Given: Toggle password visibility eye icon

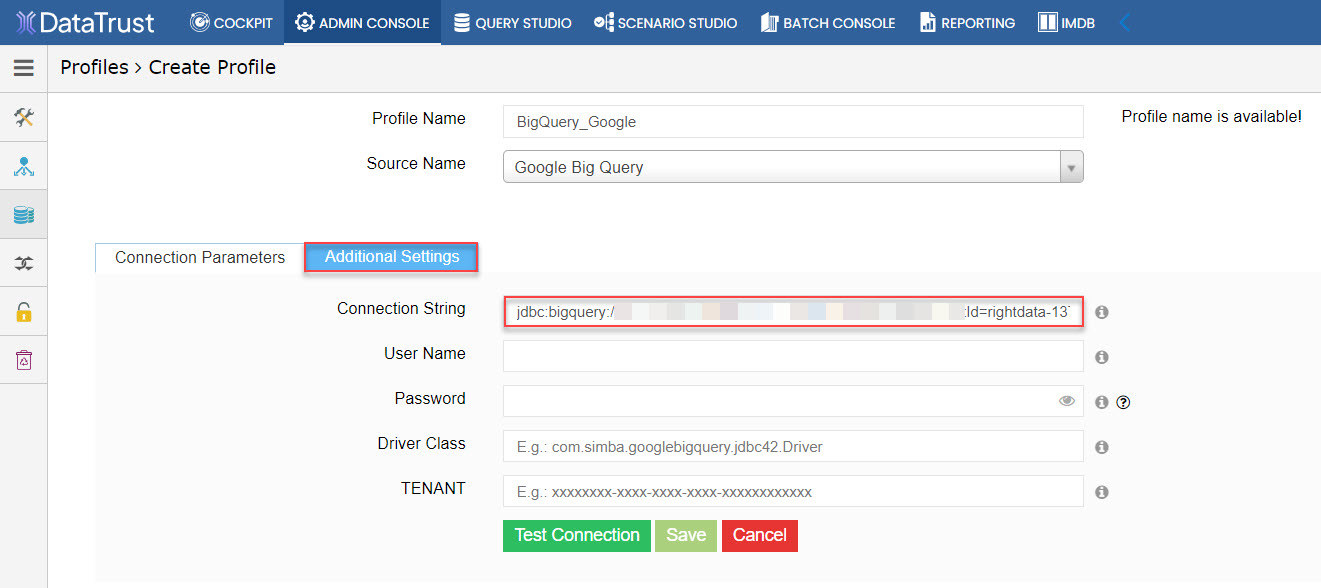Looking at the screenshot, I should point(1067,401).
